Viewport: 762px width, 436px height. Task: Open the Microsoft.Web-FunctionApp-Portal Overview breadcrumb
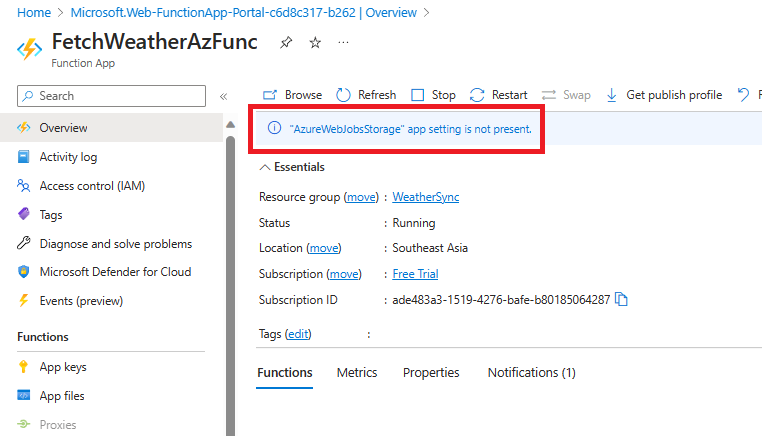click(243, 13)
